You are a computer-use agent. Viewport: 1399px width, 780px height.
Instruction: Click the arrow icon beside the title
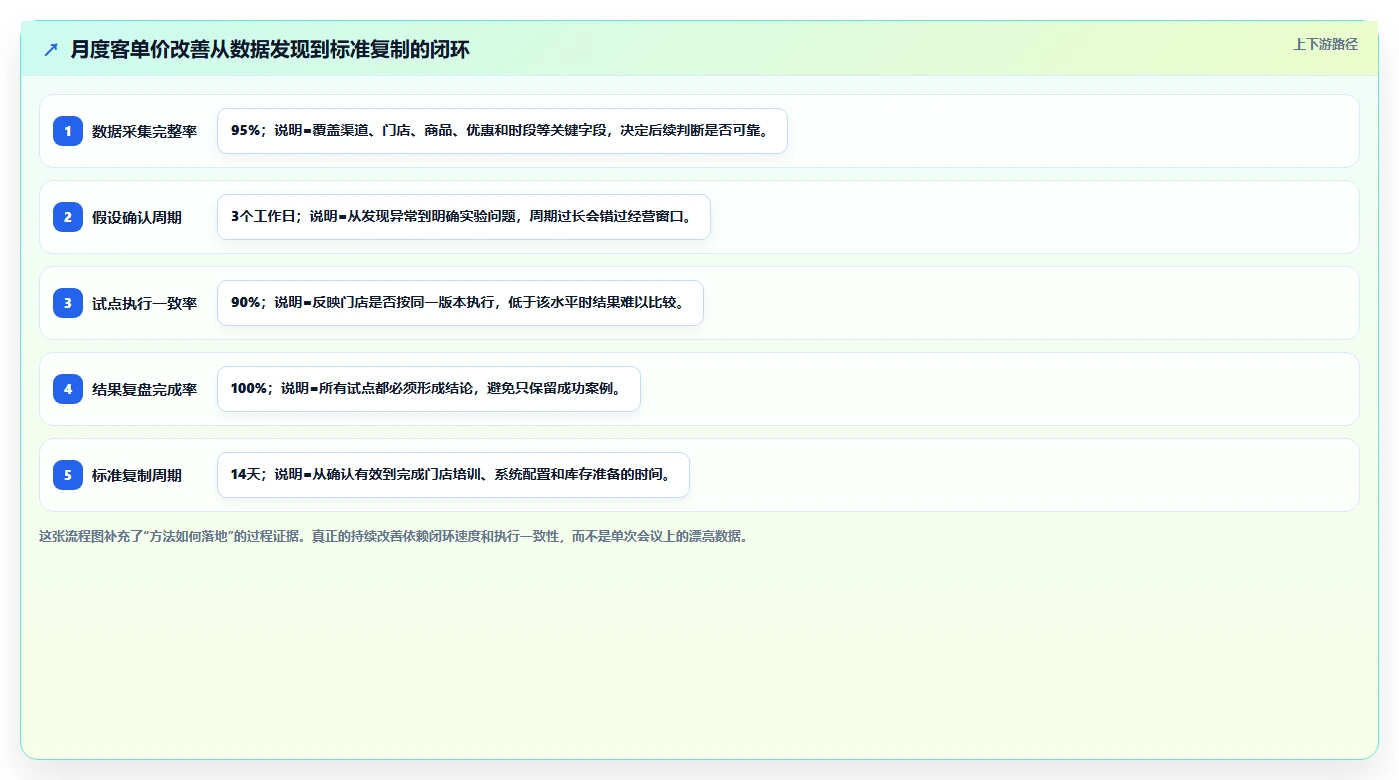pos(51,50)
